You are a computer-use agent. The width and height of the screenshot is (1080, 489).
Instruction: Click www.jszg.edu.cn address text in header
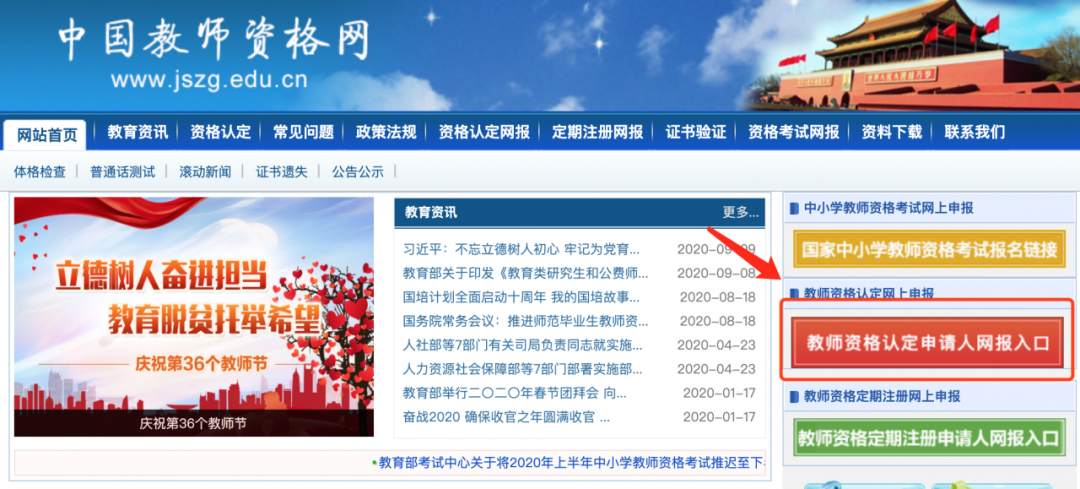click(209, 81)
